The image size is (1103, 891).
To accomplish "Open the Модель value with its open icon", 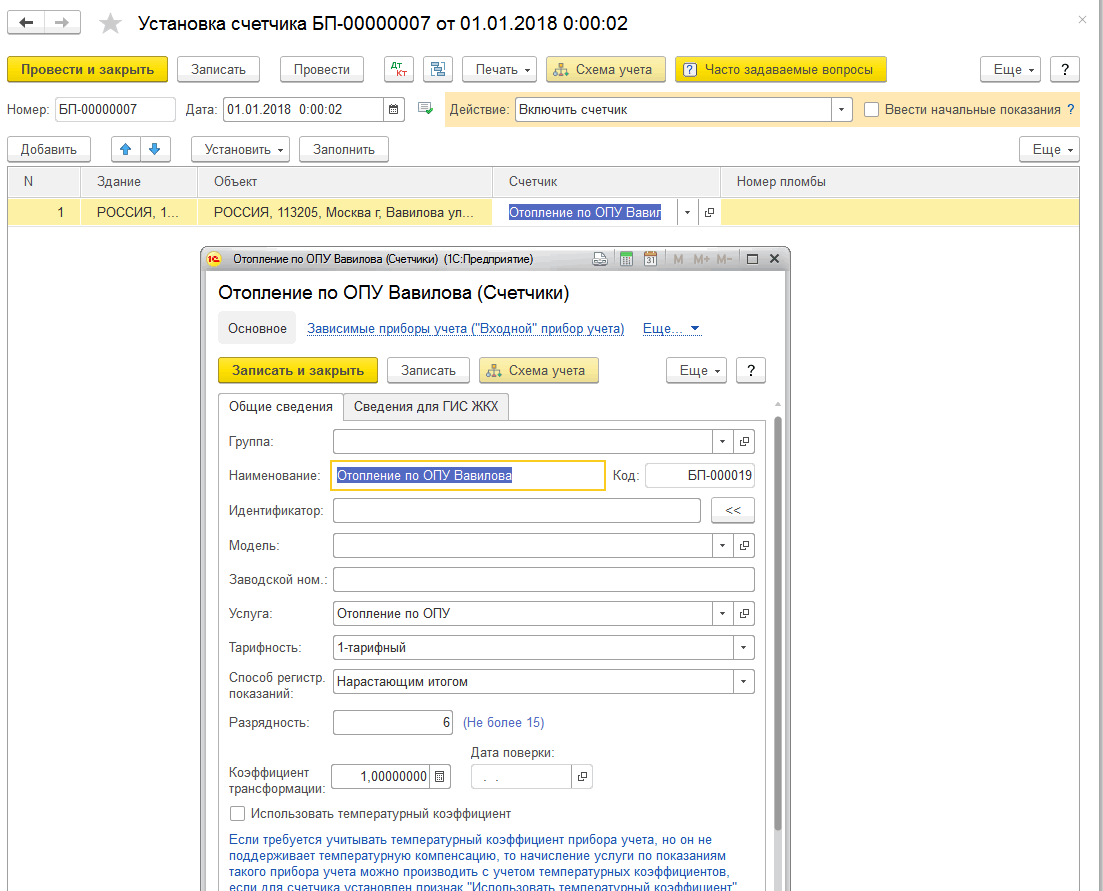I will (x=744, y=545).
